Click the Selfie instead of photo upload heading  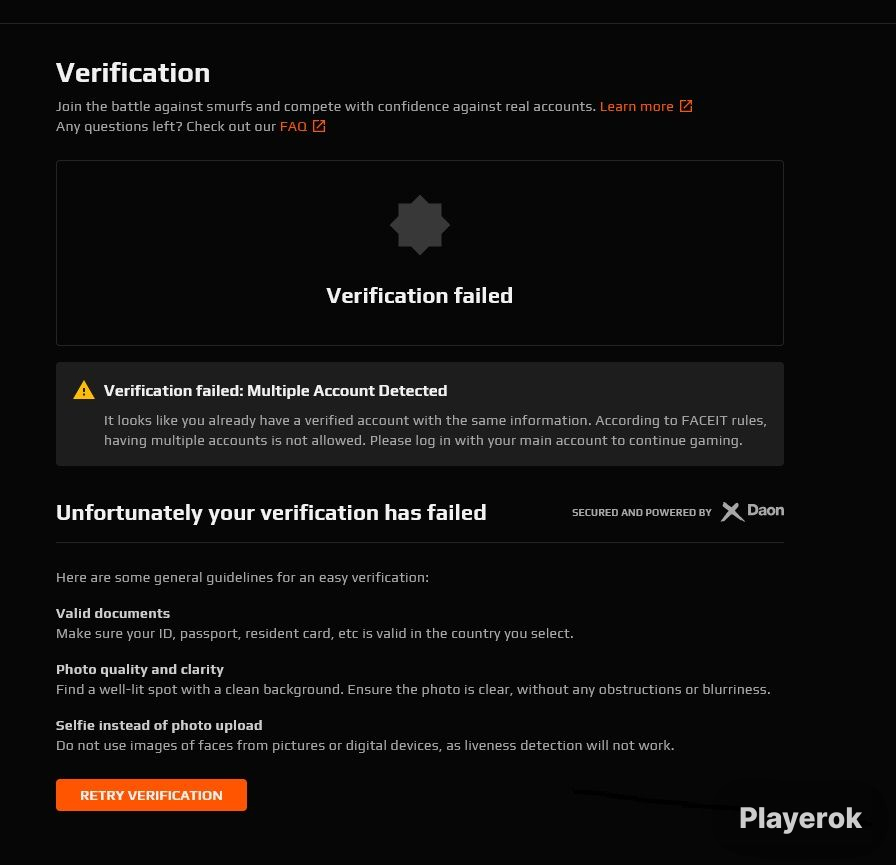coord(159,725)
